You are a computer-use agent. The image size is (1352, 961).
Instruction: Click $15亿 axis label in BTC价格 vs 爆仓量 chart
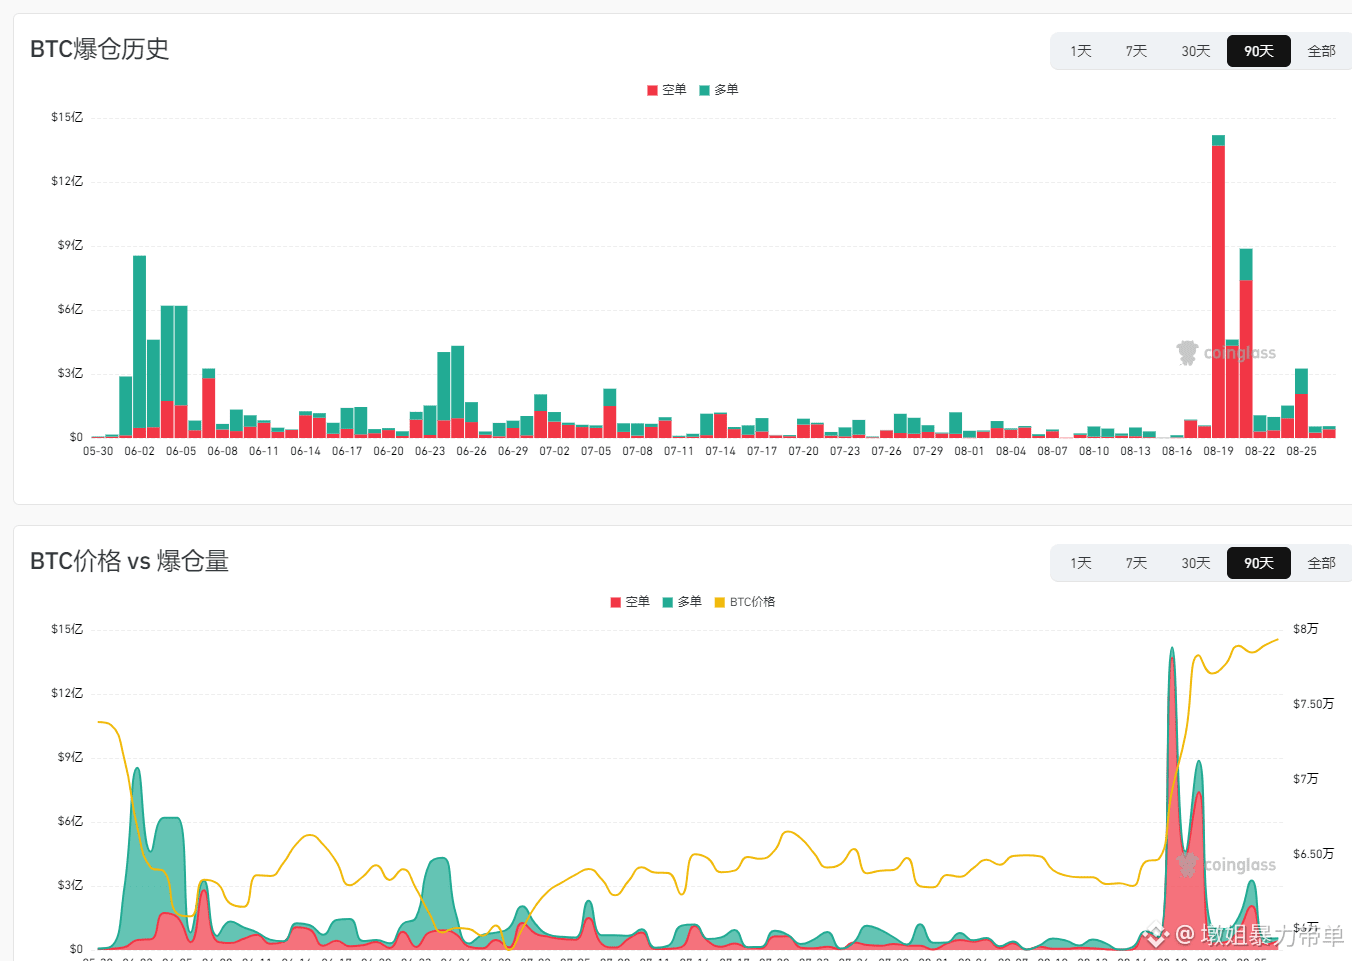click(x=67, y=629)
